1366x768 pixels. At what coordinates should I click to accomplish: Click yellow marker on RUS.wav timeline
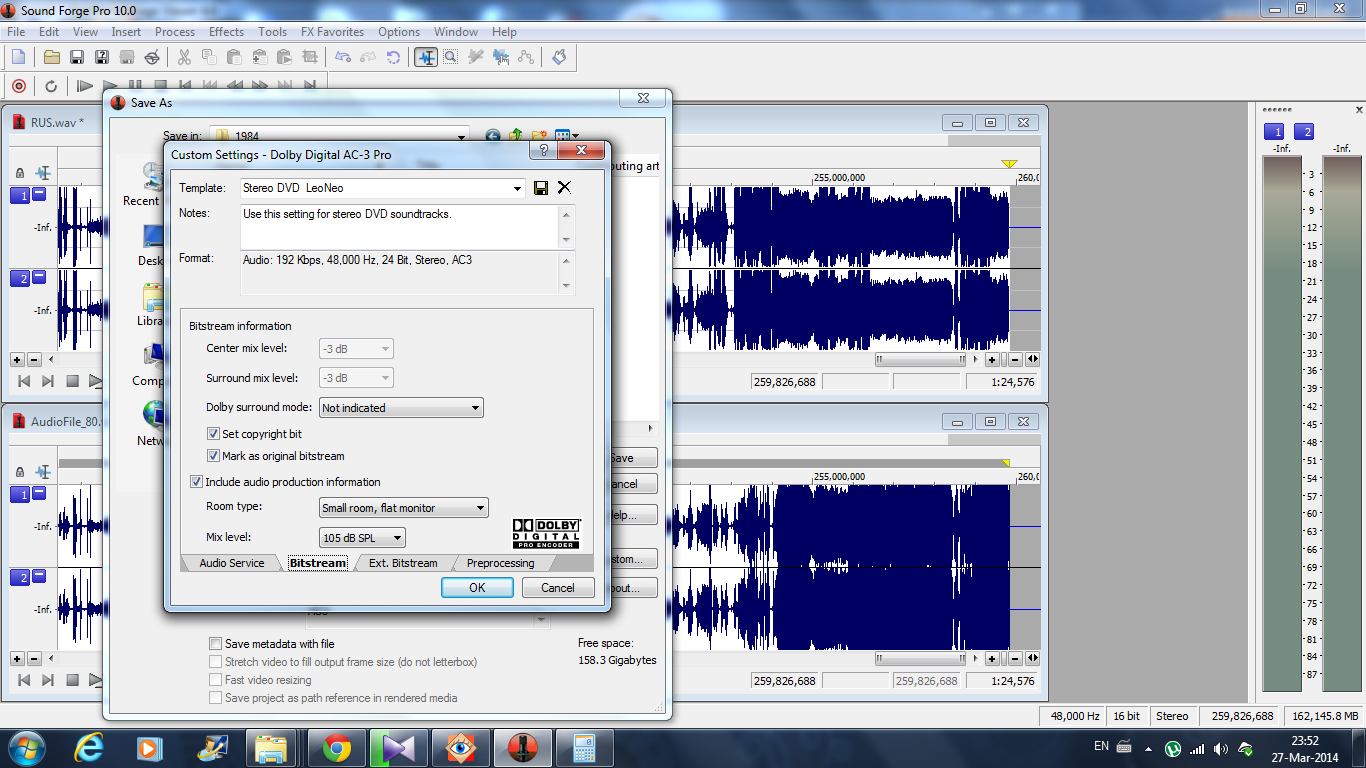[1009, 164]
